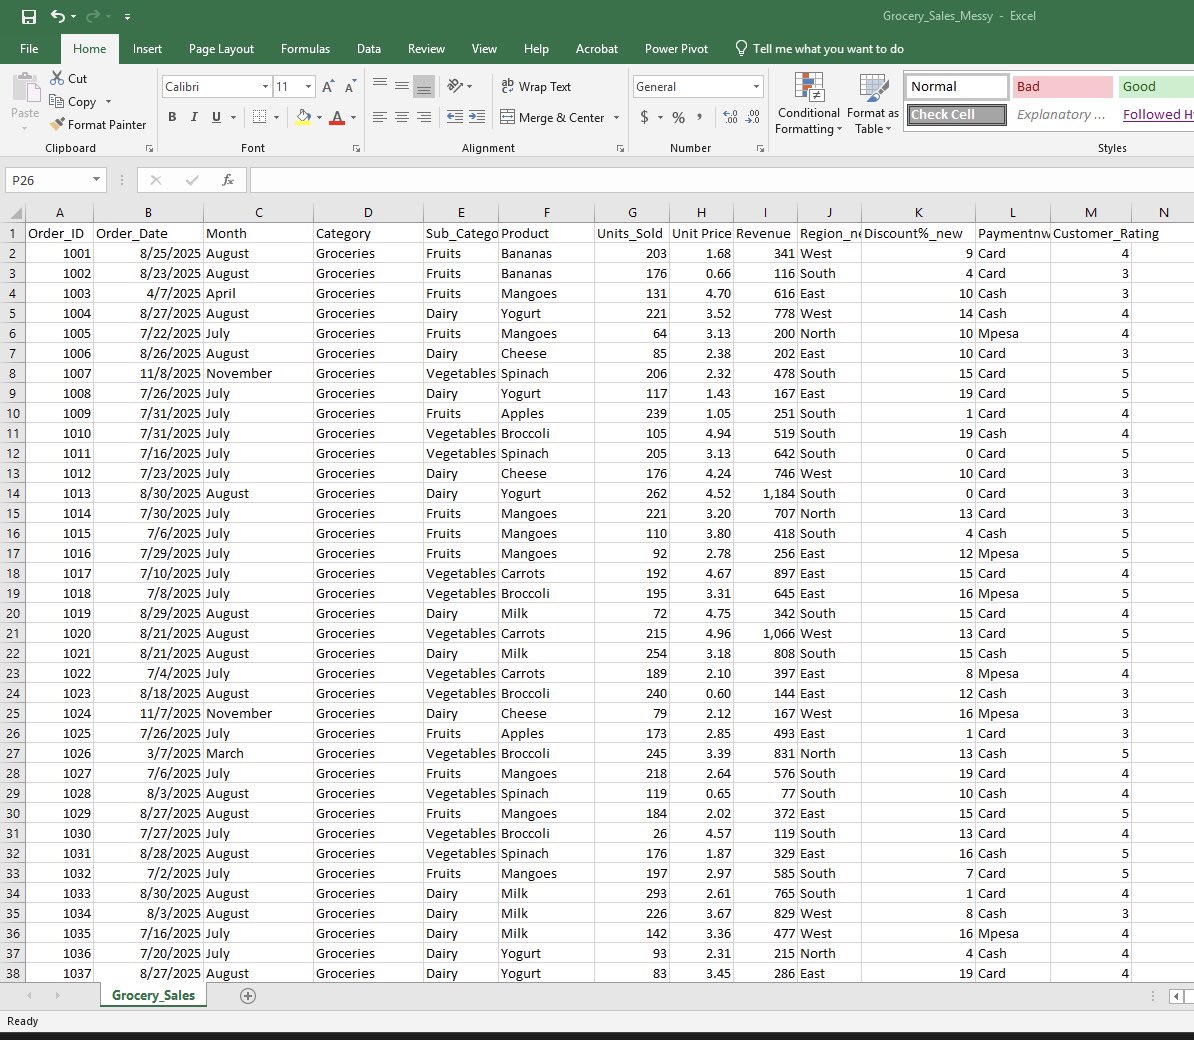Click the Fill Color bucket icon
The image size is (1194, 1040).
click(x=303, y=117)
